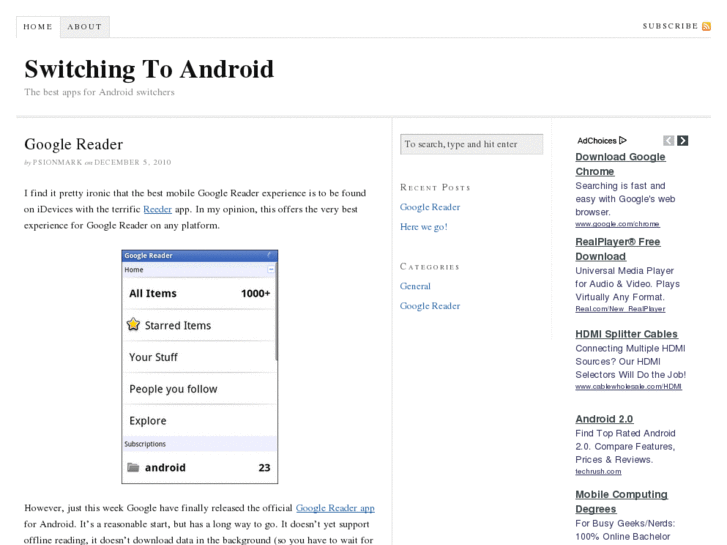727x545 pixels.
Task: Click the orange RSS feed icon
Action: coord(706,26)
